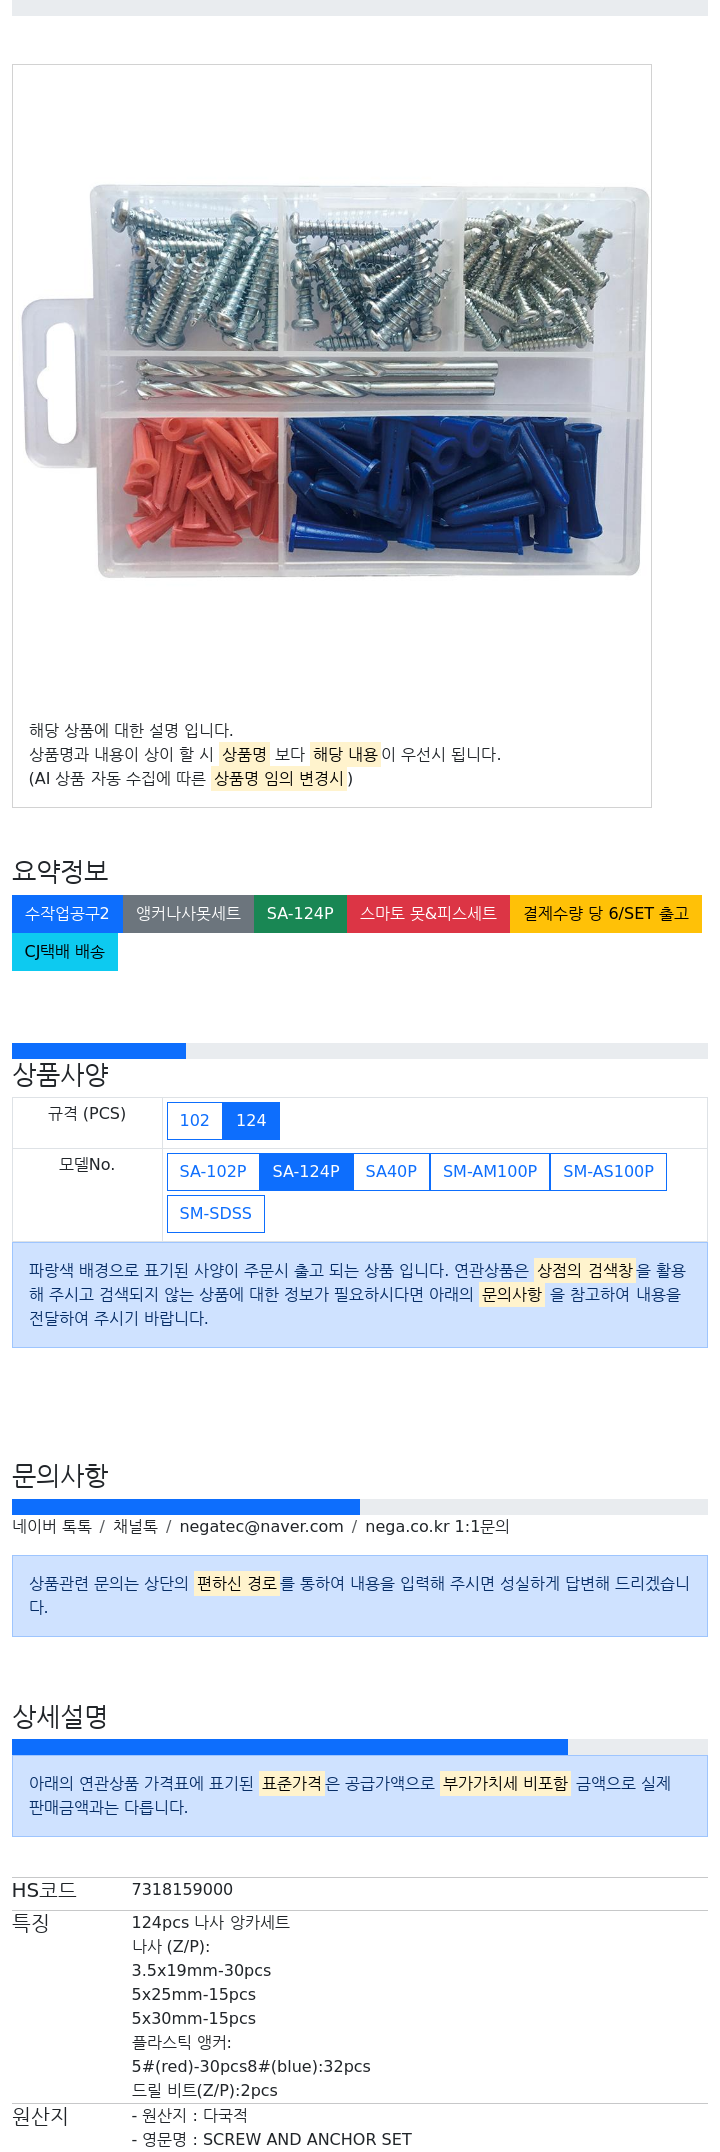Screen dimensions: 720x2152
Task: Choose model SA40P
Action: click(x=391, y=1171)
